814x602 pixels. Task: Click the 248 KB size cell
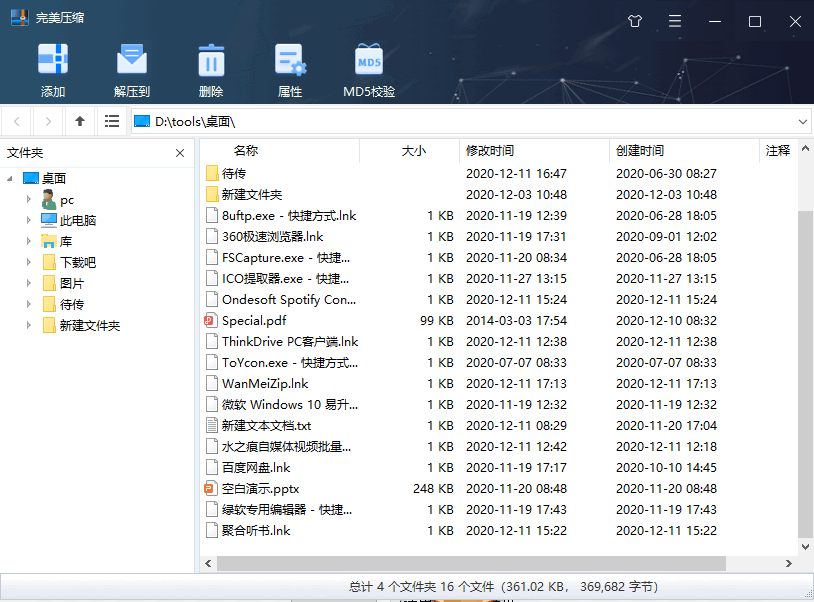coord(433,489)
